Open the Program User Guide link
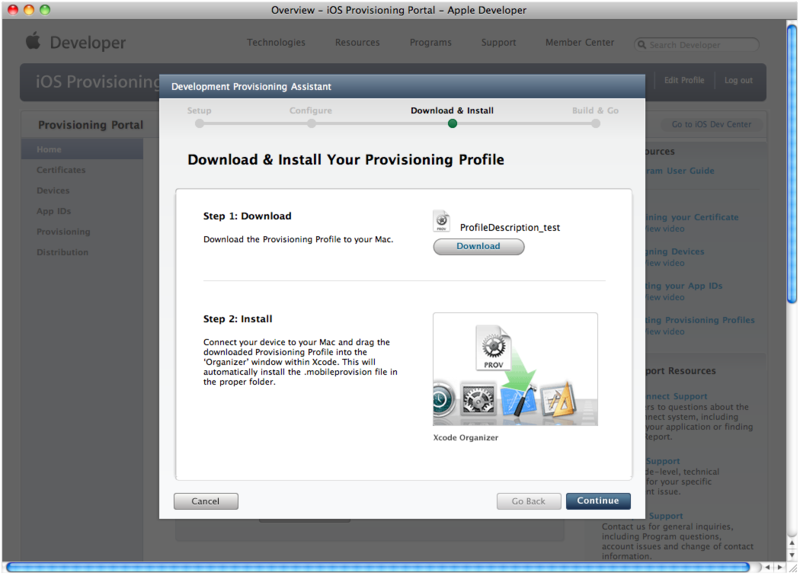 coord(680,171)
